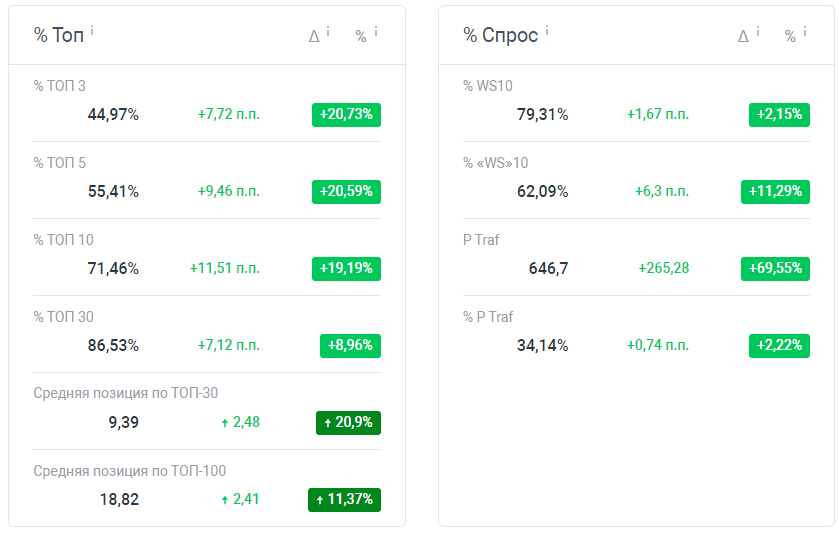Click the +20,59% badge for ТОП 5
This screenshot has width=839, height=533.
346,192
